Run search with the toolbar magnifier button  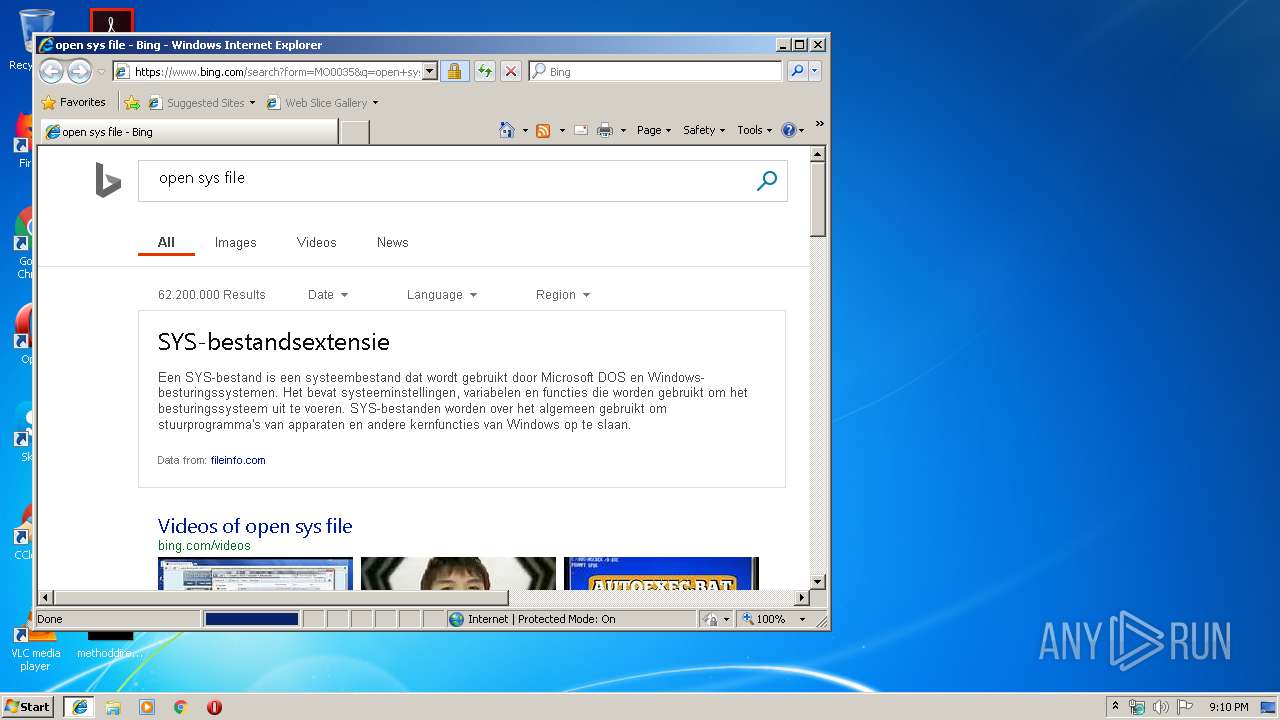pos(797,71)
